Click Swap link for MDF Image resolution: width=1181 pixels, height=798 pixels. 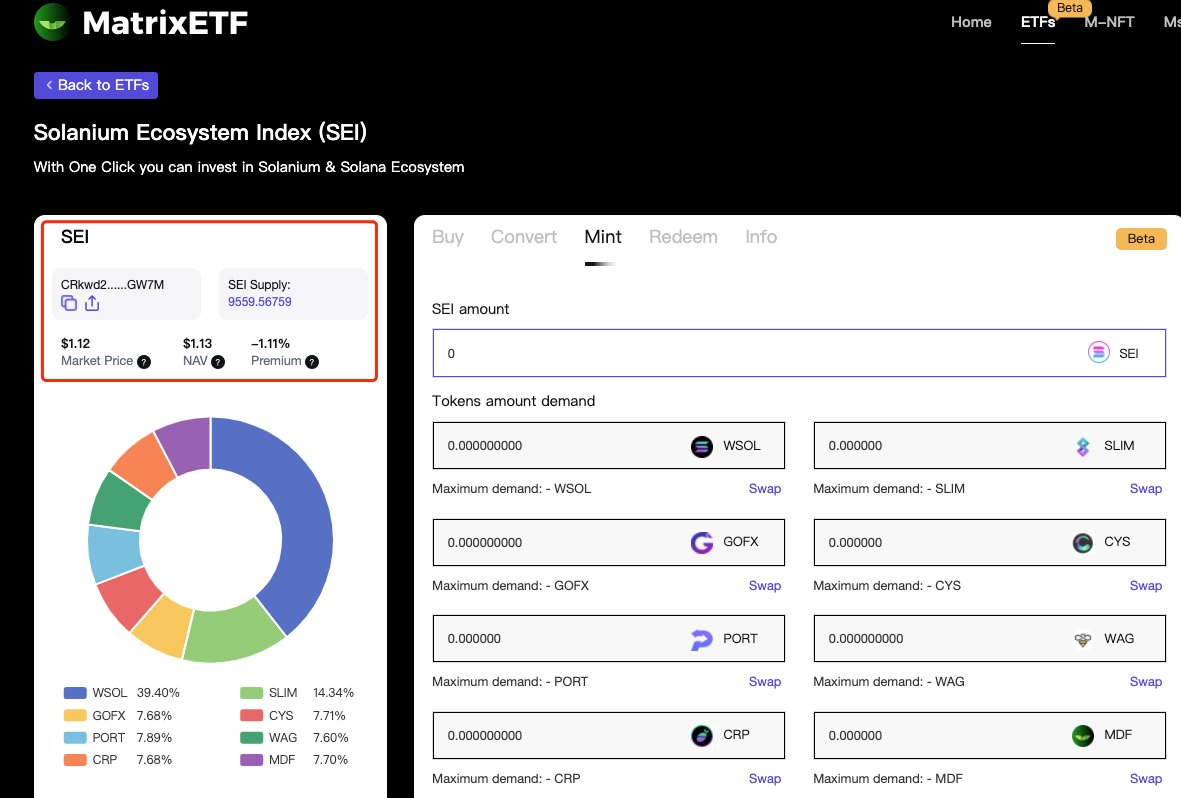tap(1146, 778)
